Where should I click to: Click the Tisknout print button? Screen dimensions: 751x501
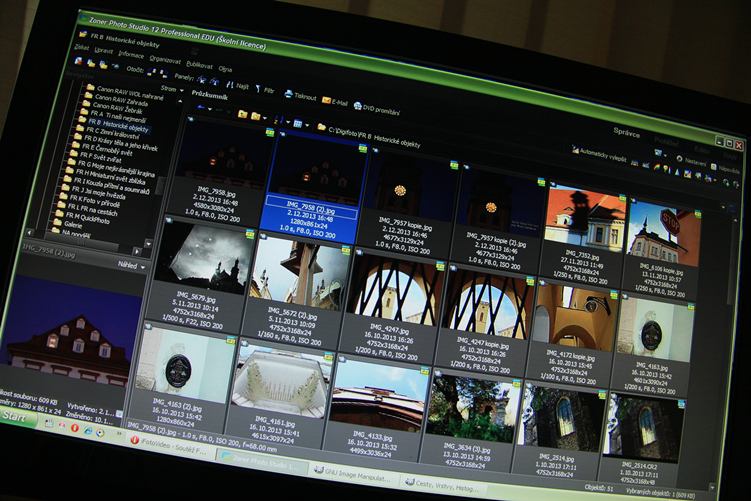pyautogui.click(x=300, y=95)
